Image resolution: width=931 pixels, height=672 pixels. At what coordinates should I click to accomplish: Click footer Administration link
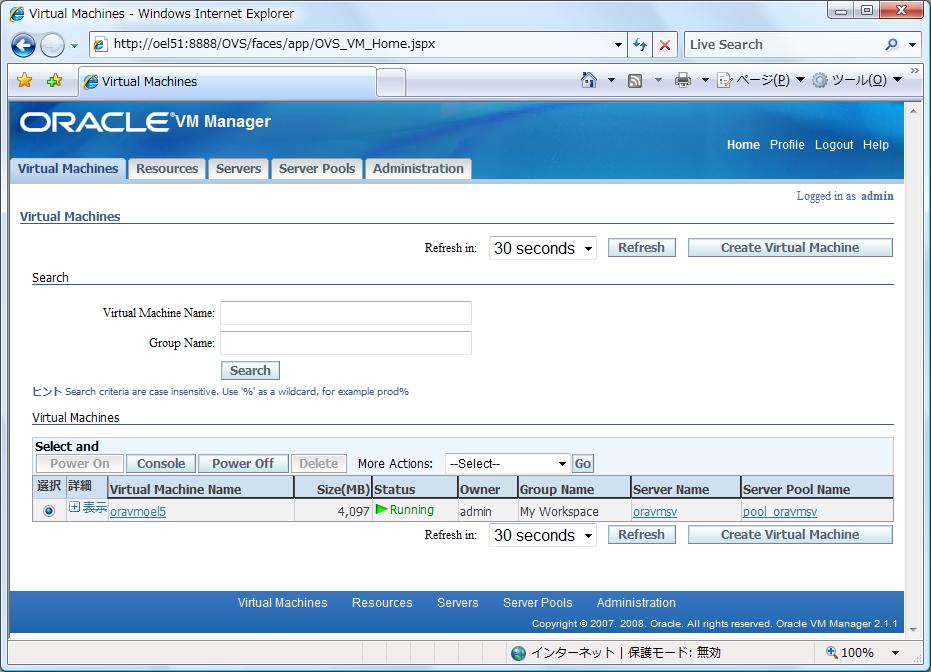point(636,603)
